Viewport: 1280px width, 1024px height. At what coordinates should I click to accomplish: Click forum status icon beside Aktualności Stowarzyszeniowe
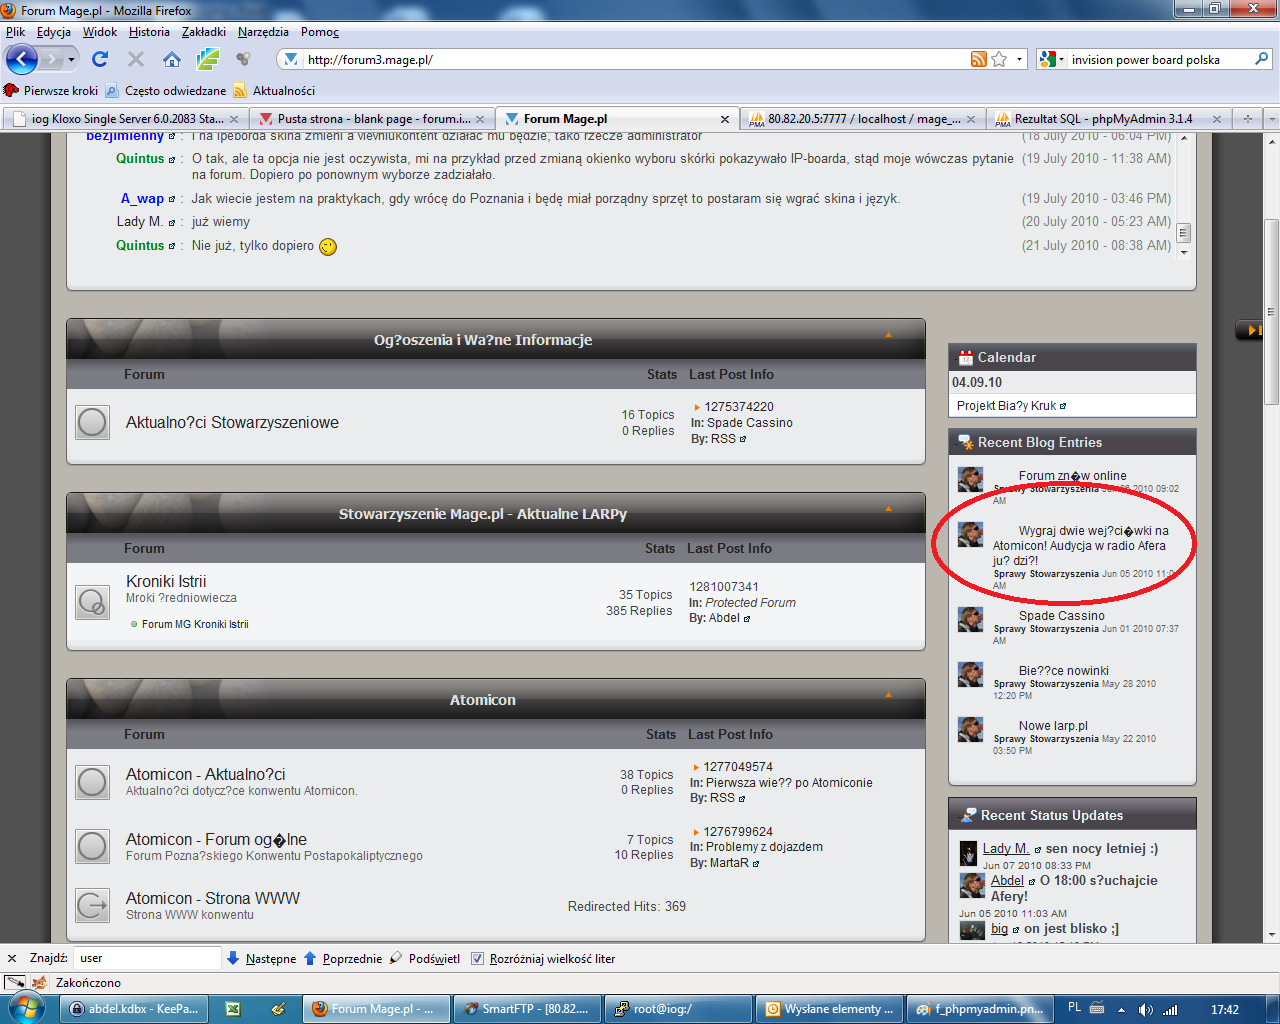click(x=92, y=423)
